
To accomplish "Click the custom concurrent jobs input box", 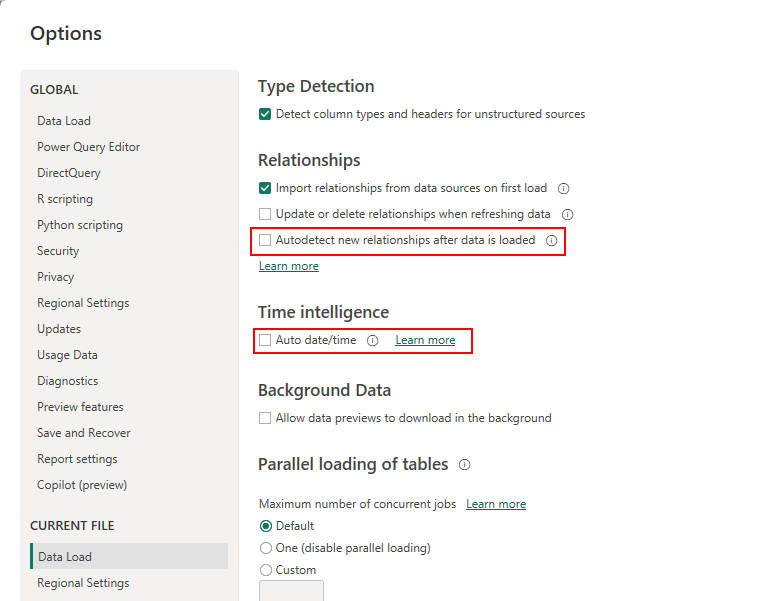I will click(x=291, y=591).
